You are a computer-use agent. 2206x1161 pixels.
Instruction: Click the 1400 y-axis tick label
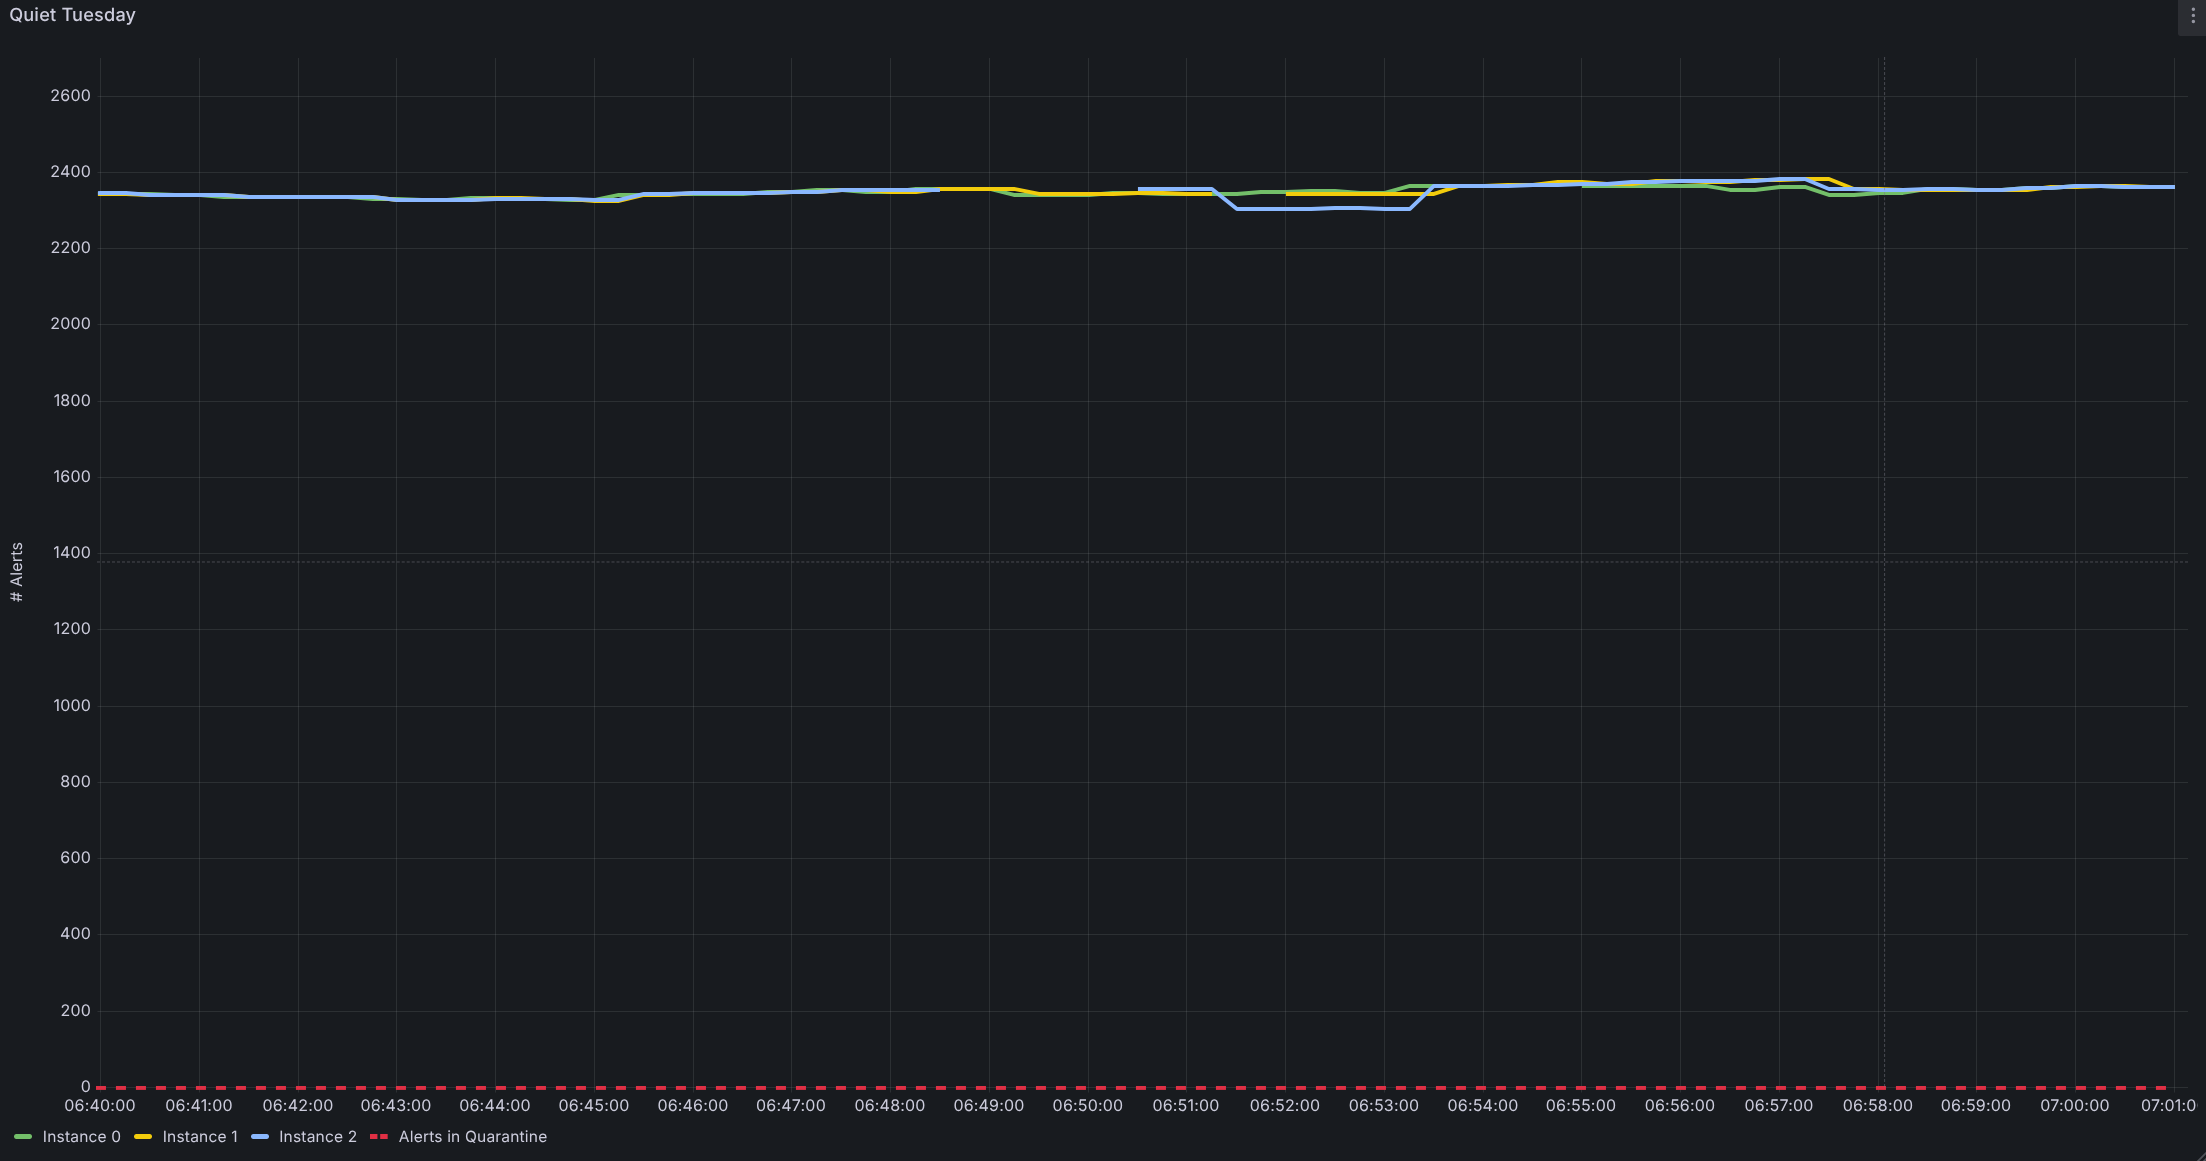tap(71, 553)
